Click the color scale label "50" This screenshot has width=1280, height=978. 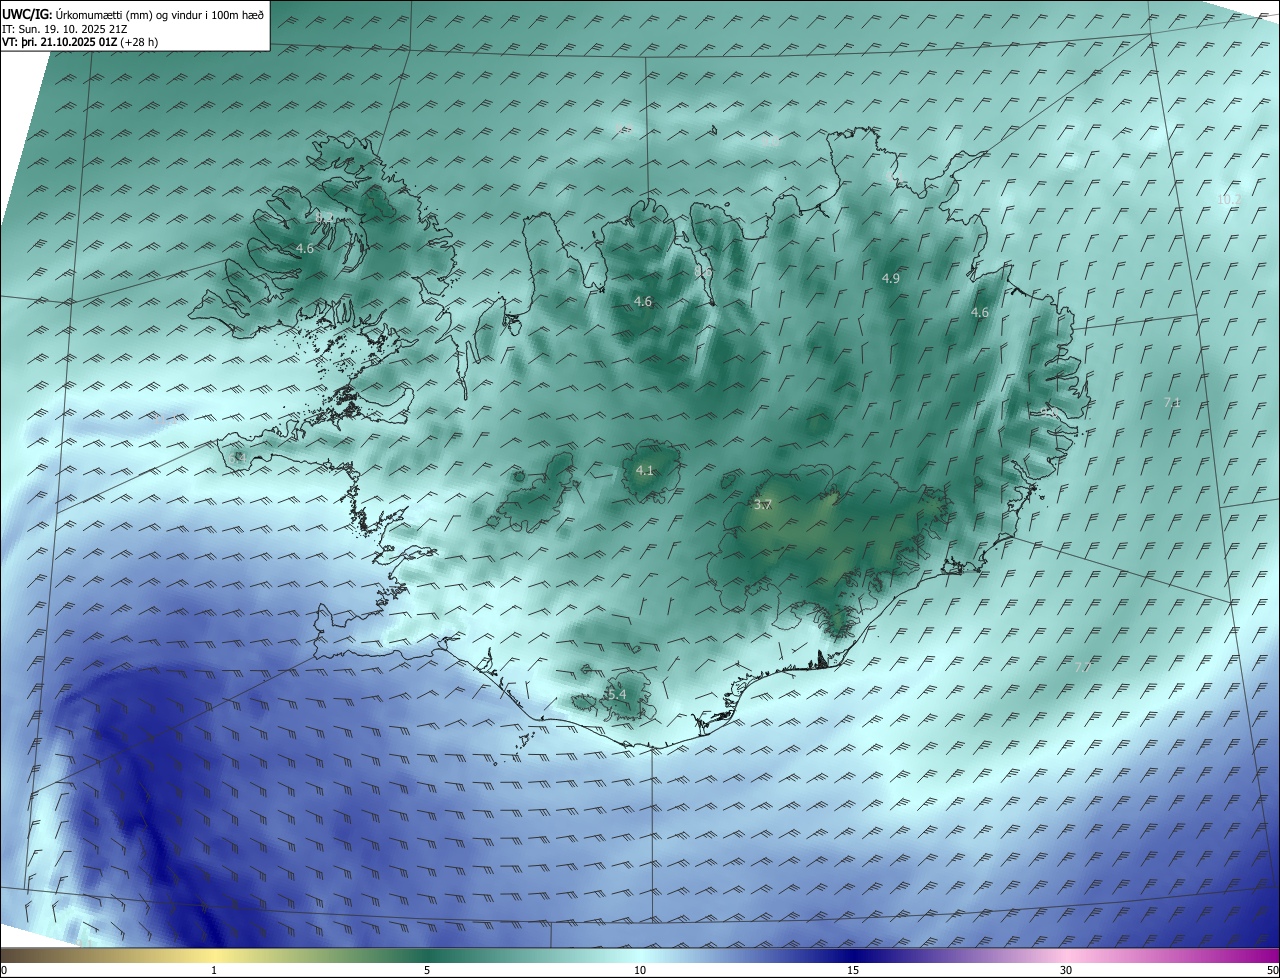tap(1272, 970)
